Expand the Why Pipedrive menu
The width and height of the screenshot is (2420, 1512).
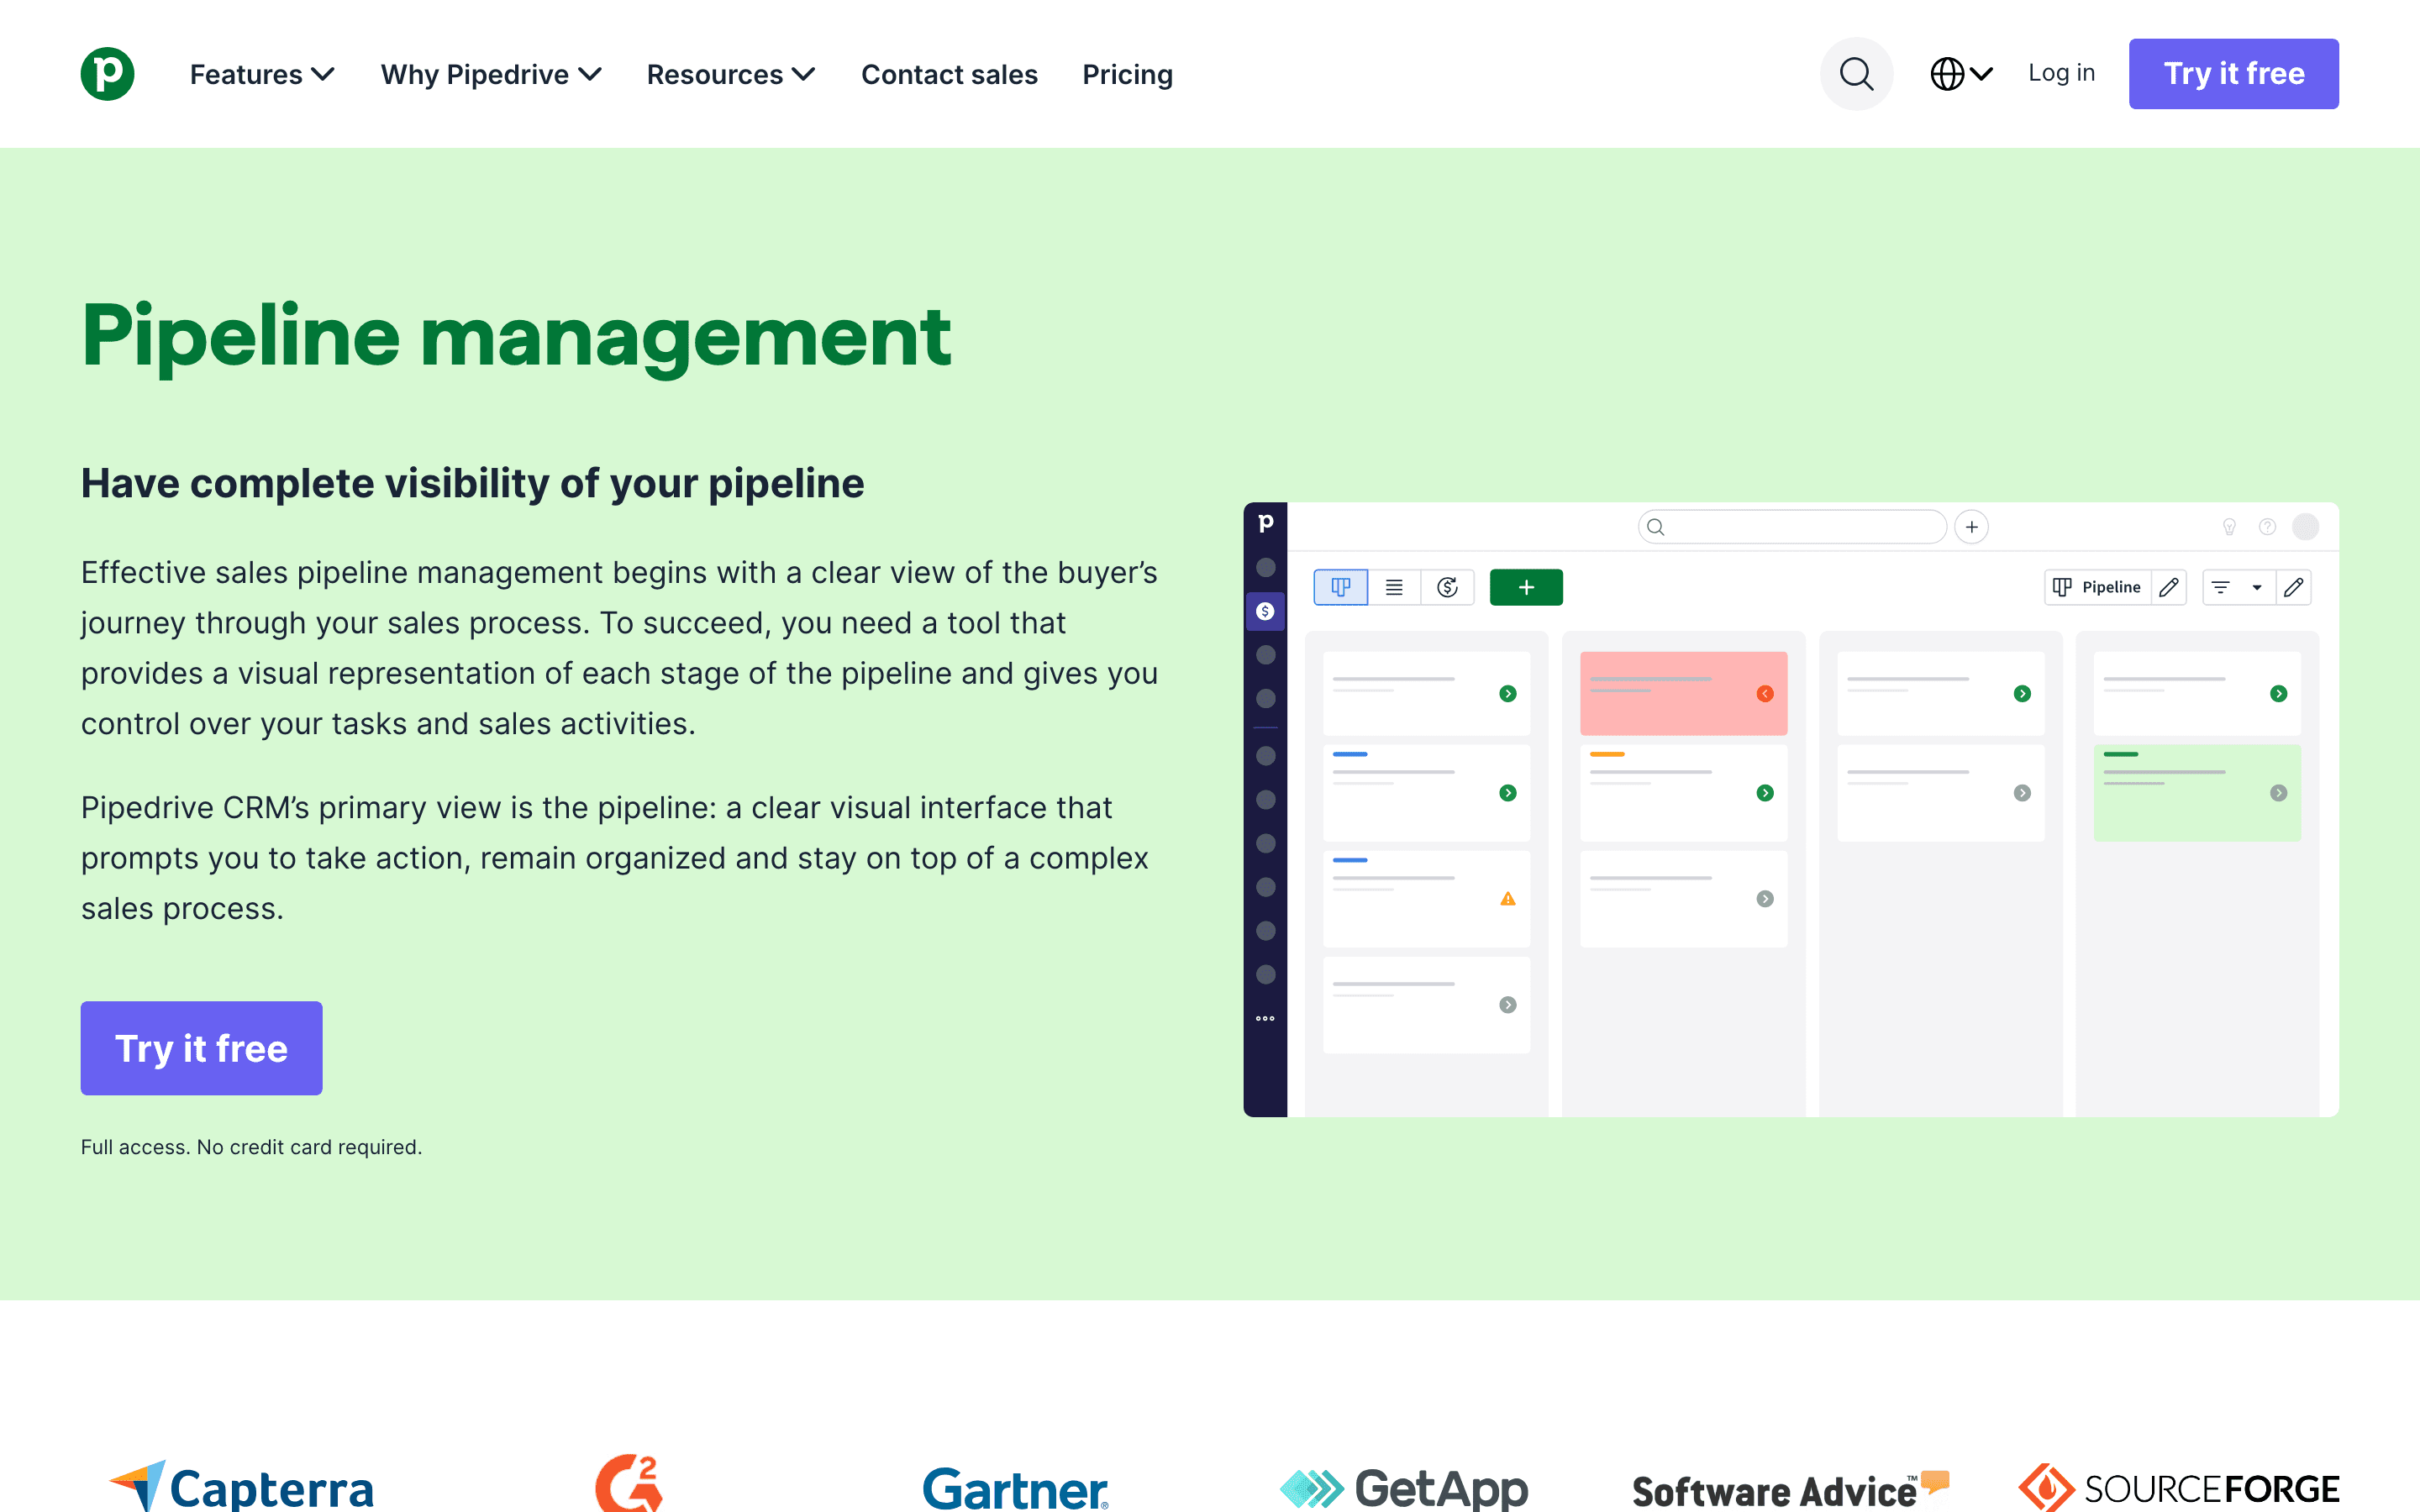click(x=491, y=74)
